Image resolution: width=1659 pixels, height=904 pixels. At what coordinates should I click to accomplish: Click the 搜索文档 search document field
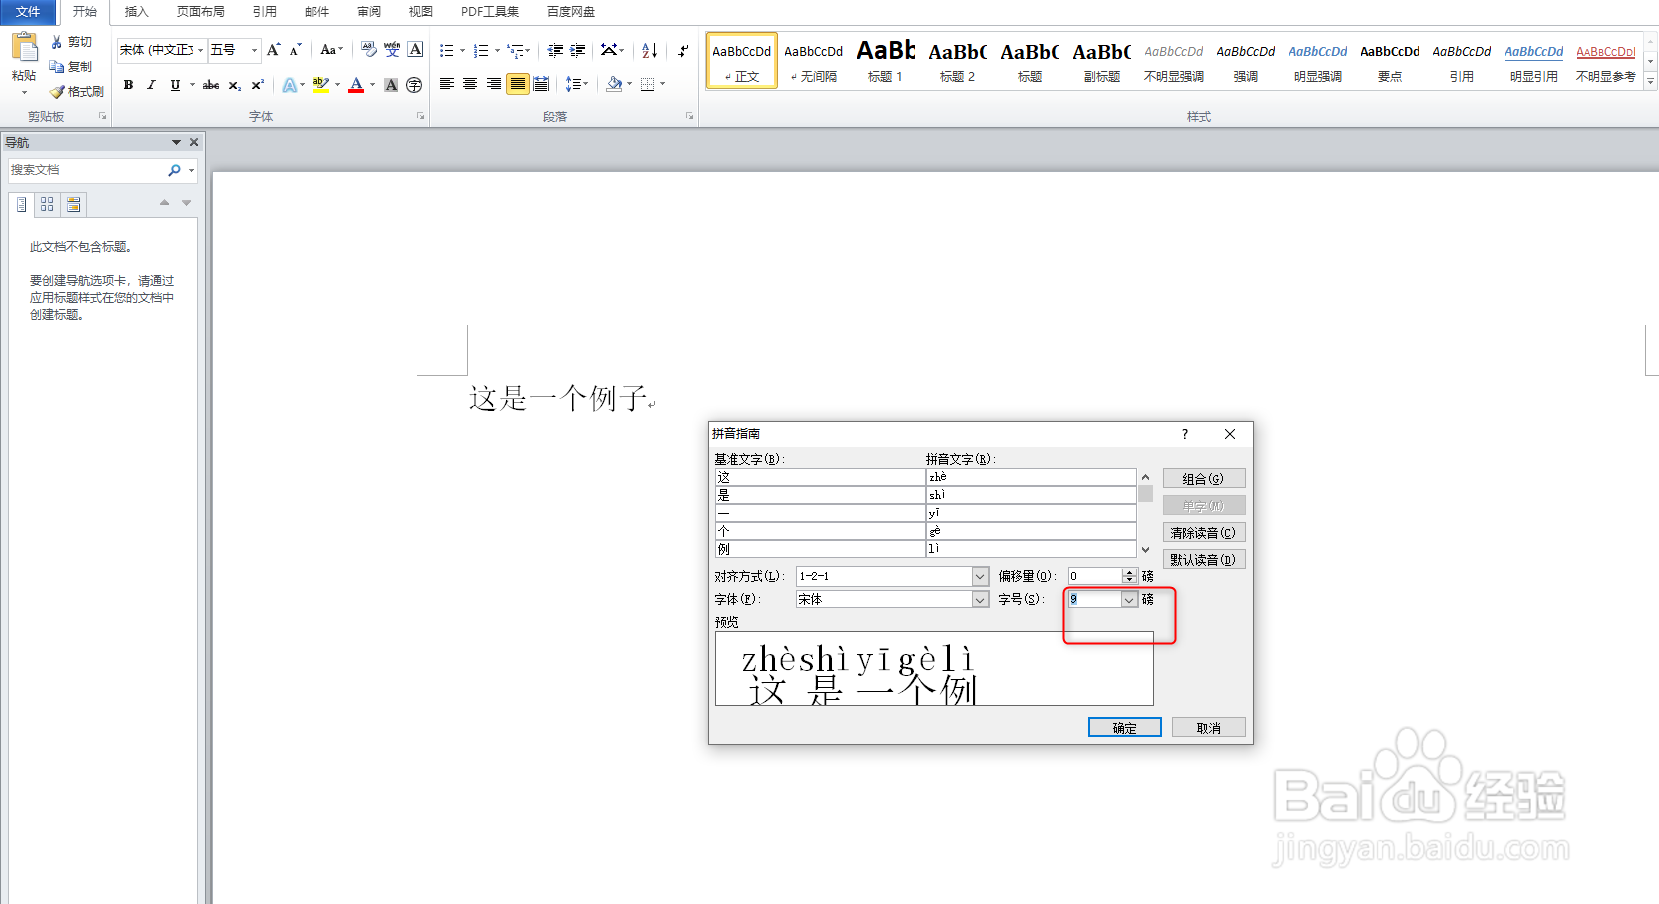tap(87, 170)
